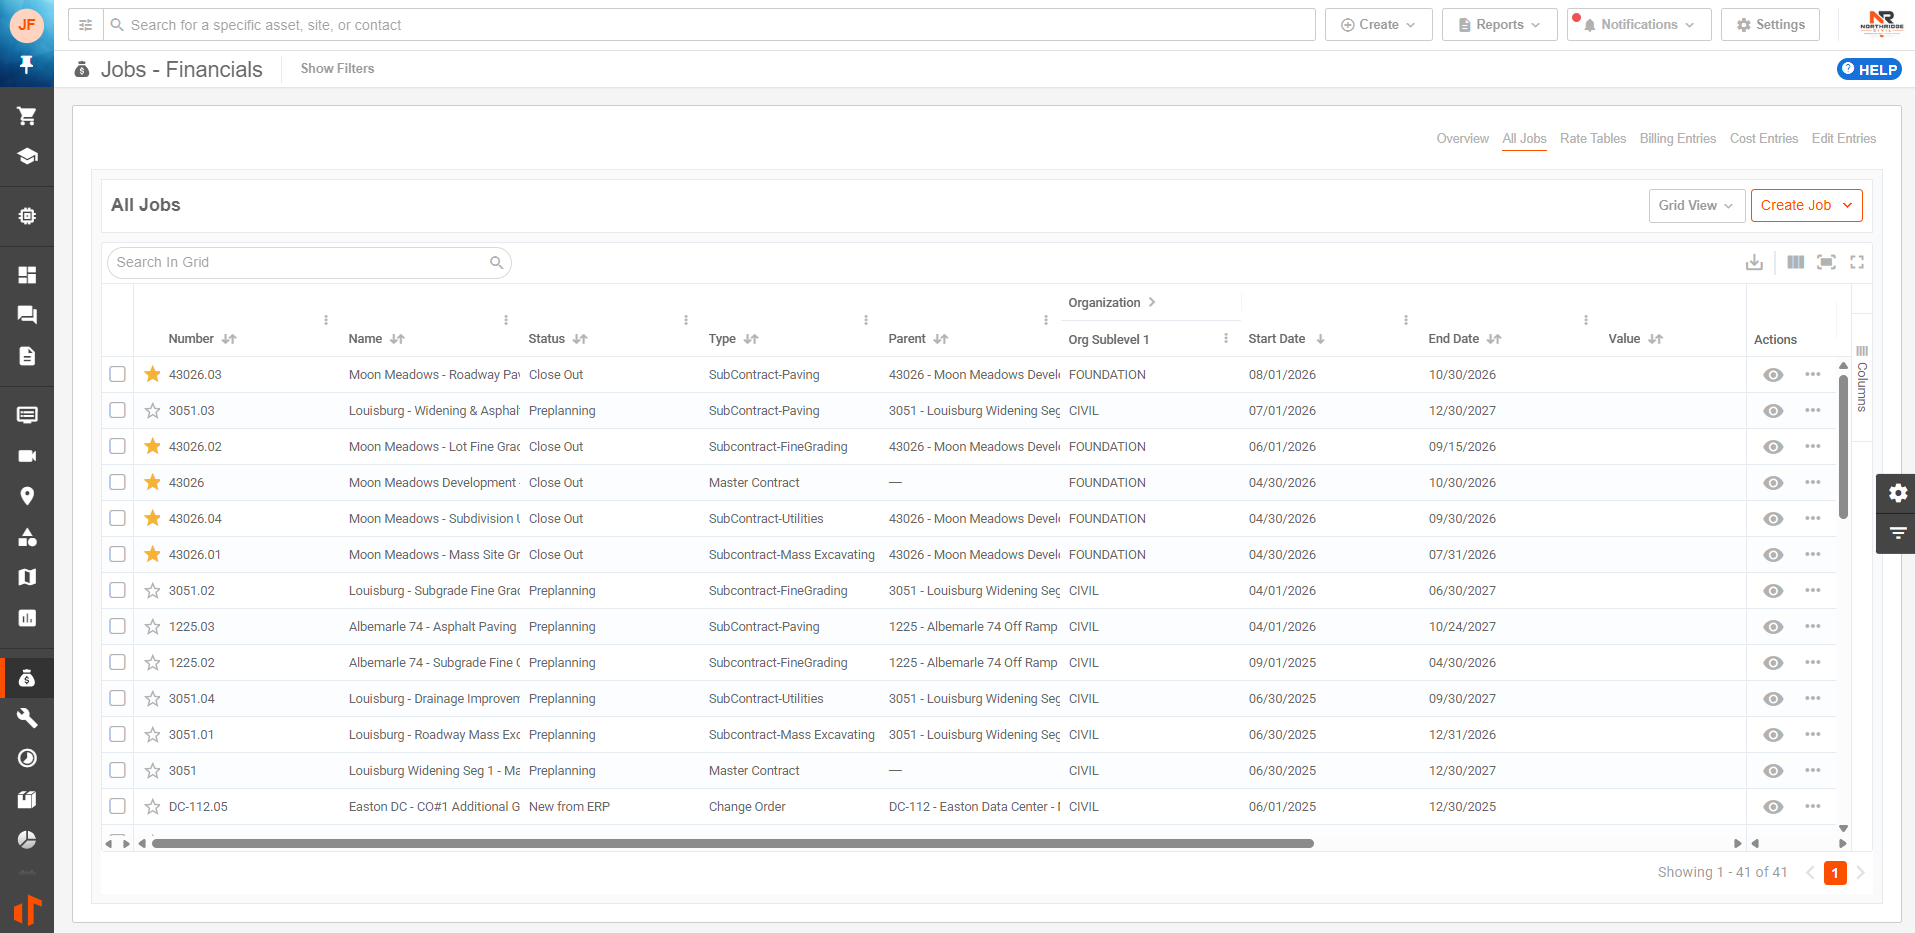Open more actions for job 3051

[x=1813, y=771]
